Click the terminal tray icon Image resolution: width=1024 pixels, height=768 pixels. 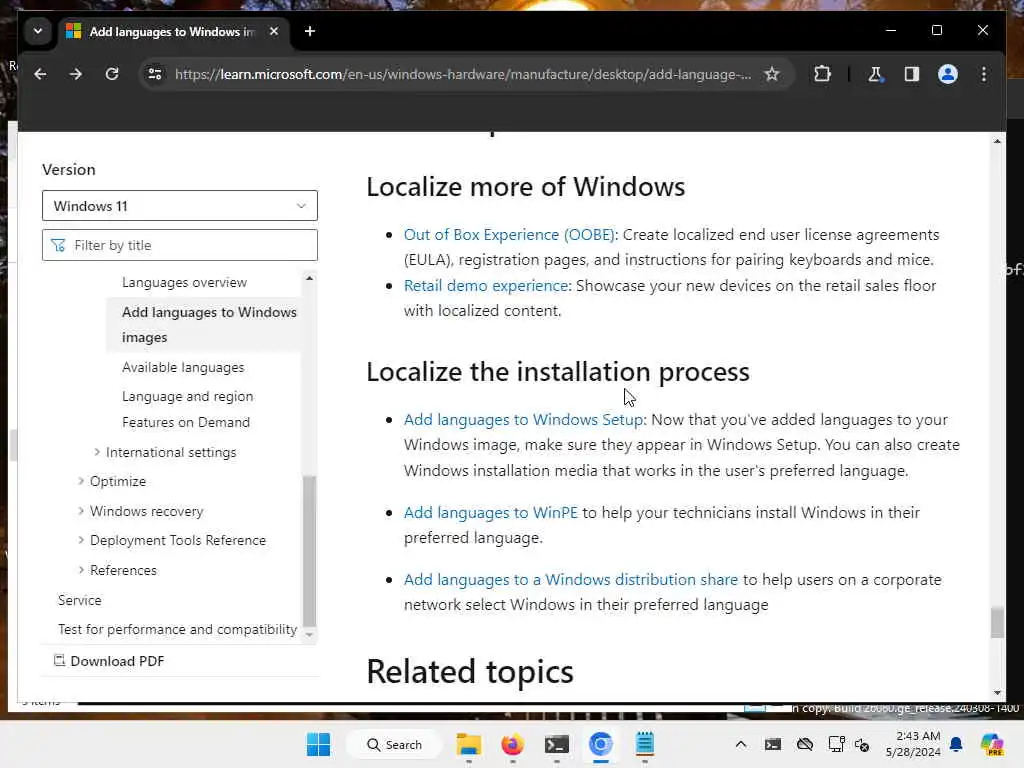[773, 744]
